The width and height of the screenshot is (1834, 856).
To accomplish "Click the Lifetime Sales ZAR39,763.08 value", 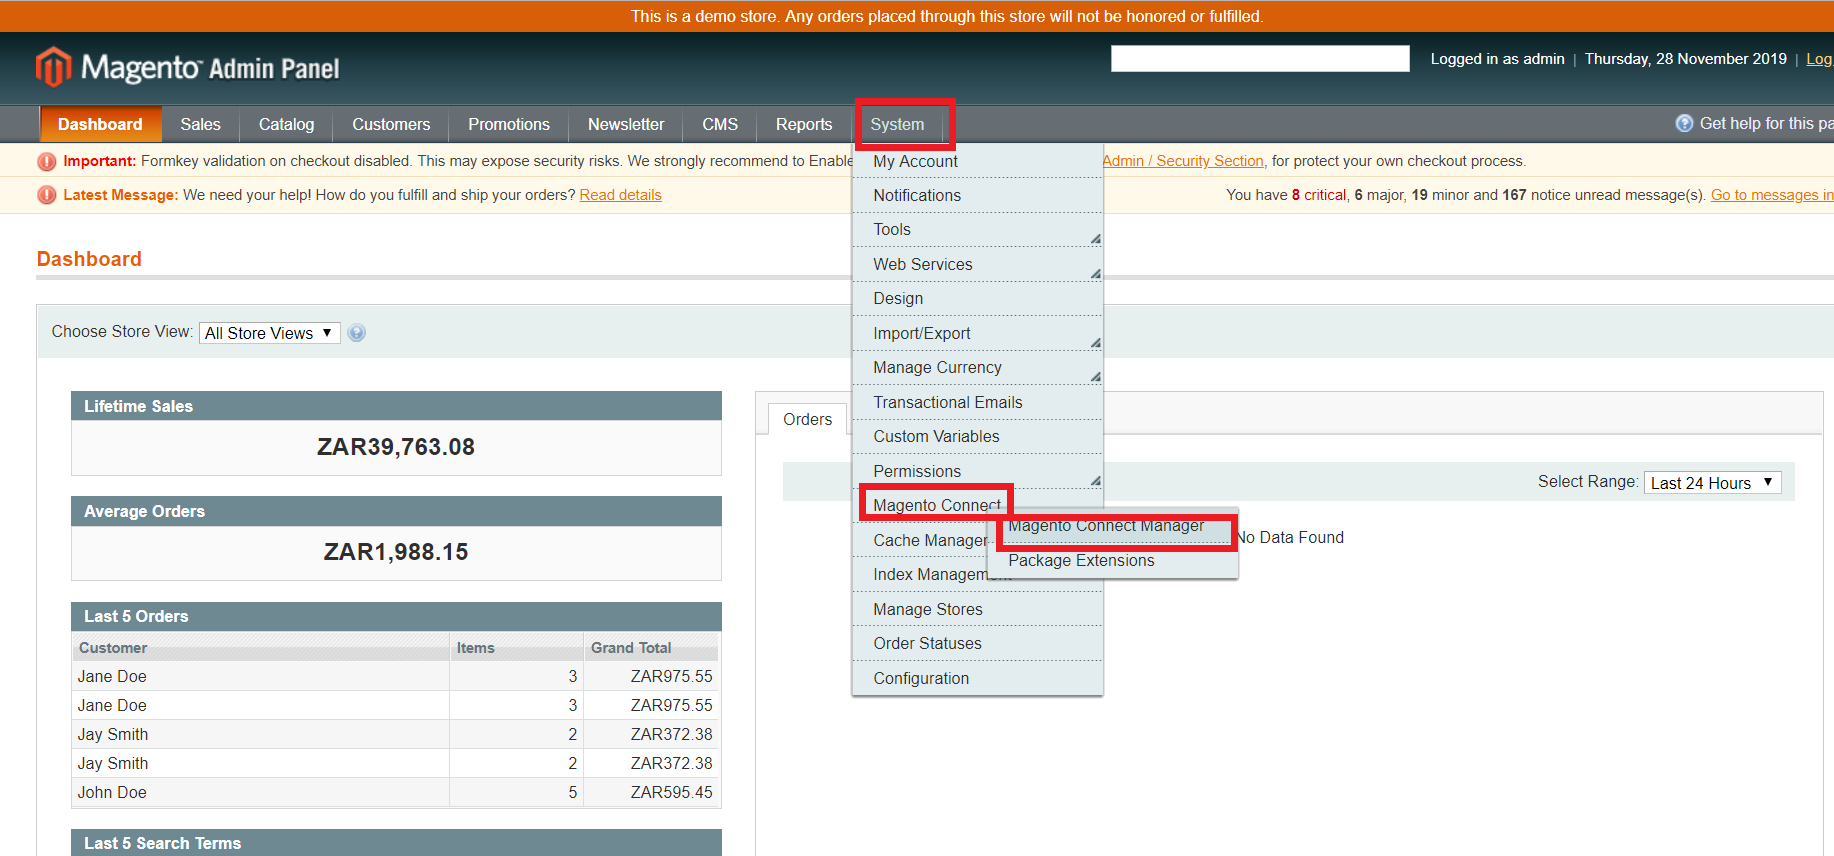I will pyautogui.click(x=396, y=447).
